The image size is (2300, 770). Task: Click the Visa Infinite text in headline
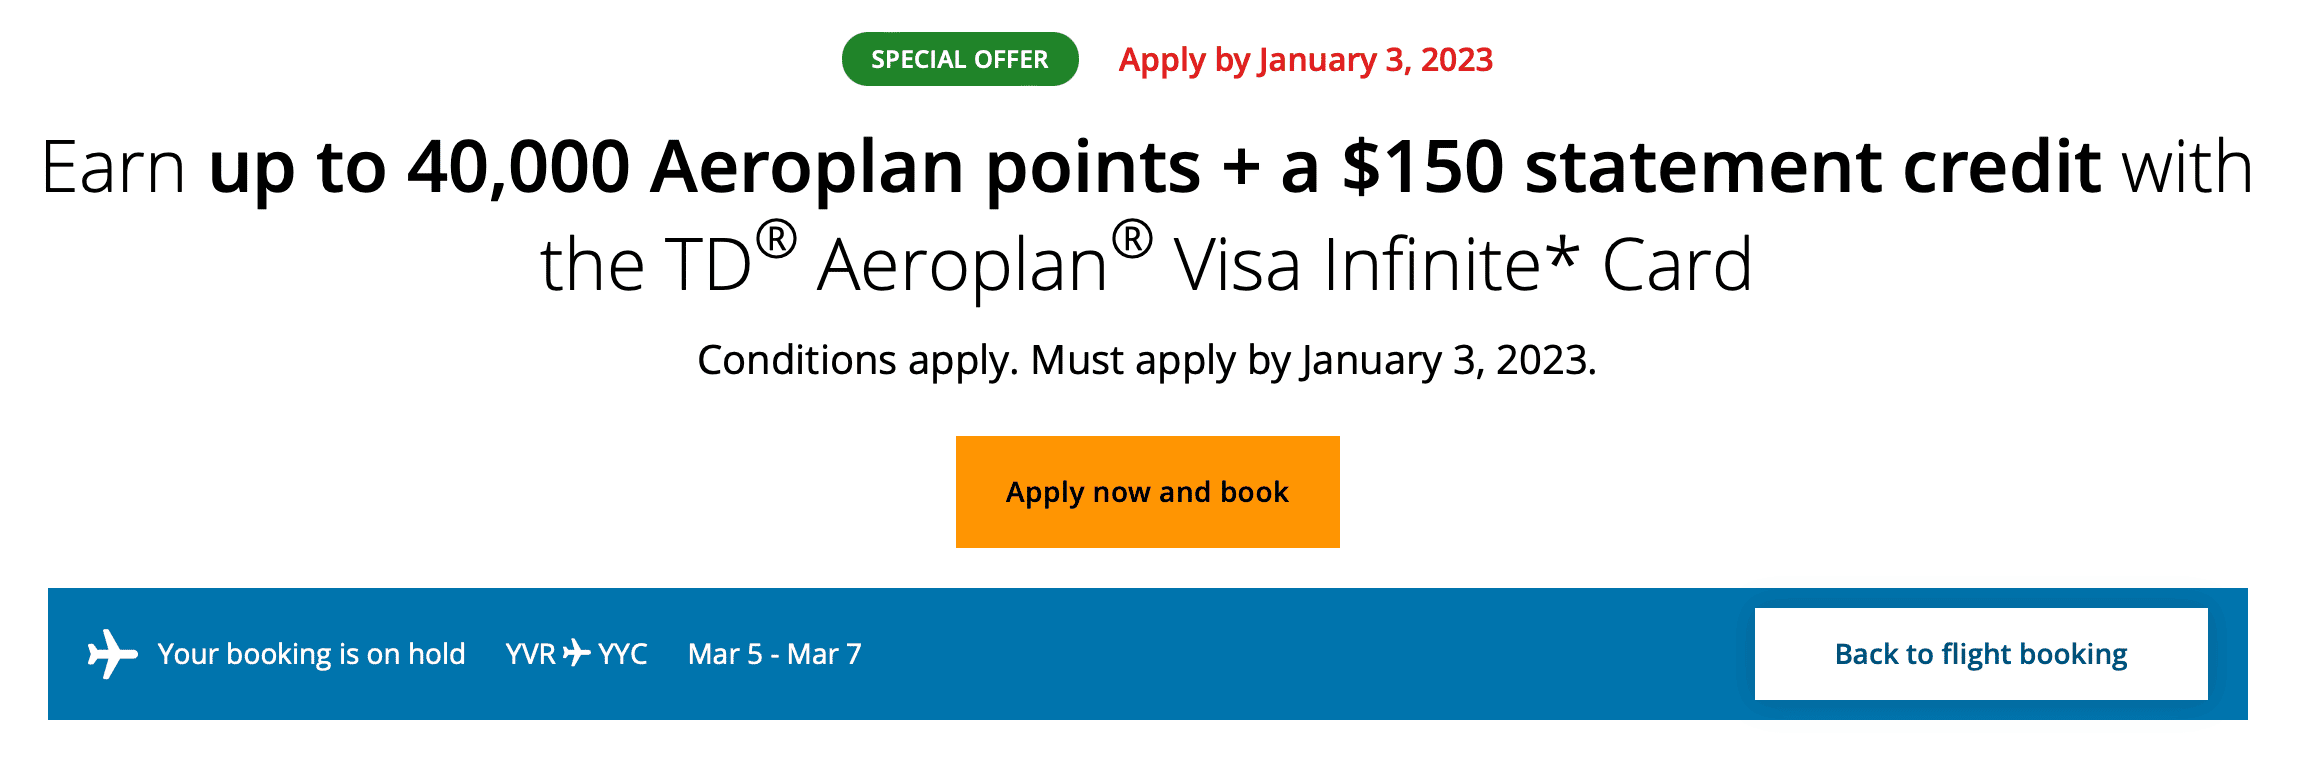pyautogui.click(x=1356, y=265)
